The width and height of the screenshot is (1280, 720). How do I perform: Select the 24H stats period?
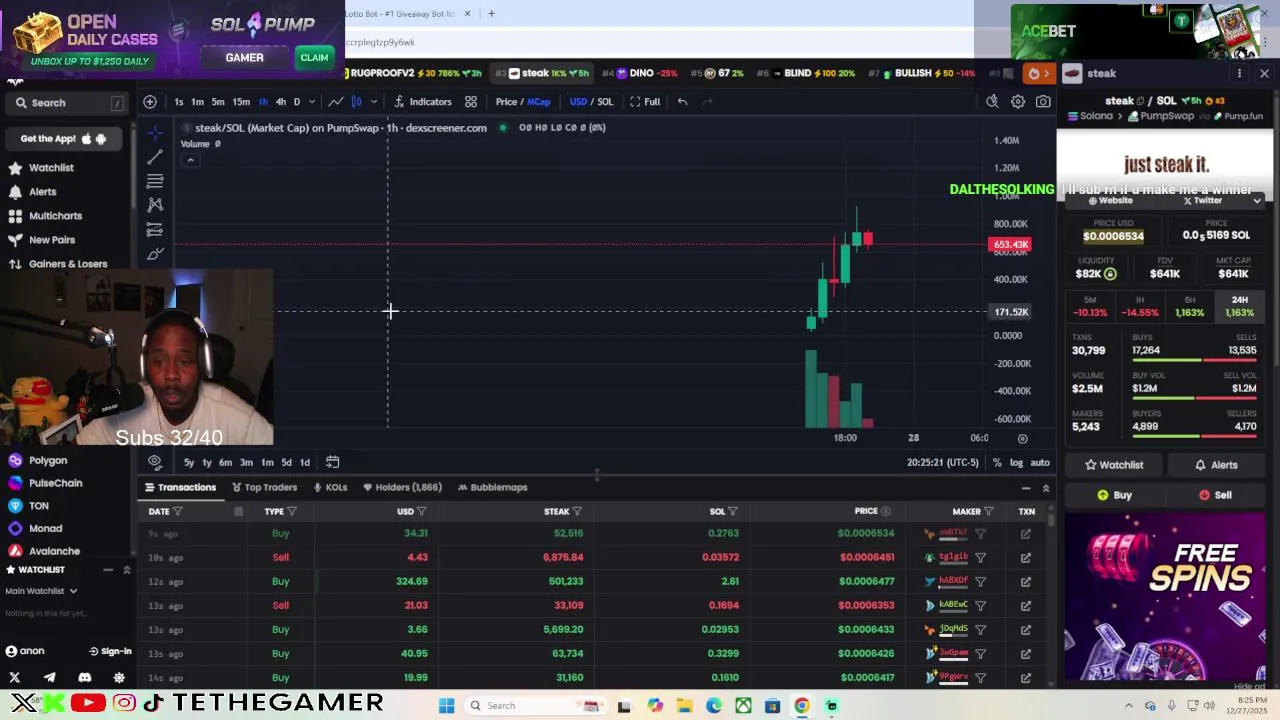pos(1240,306)
